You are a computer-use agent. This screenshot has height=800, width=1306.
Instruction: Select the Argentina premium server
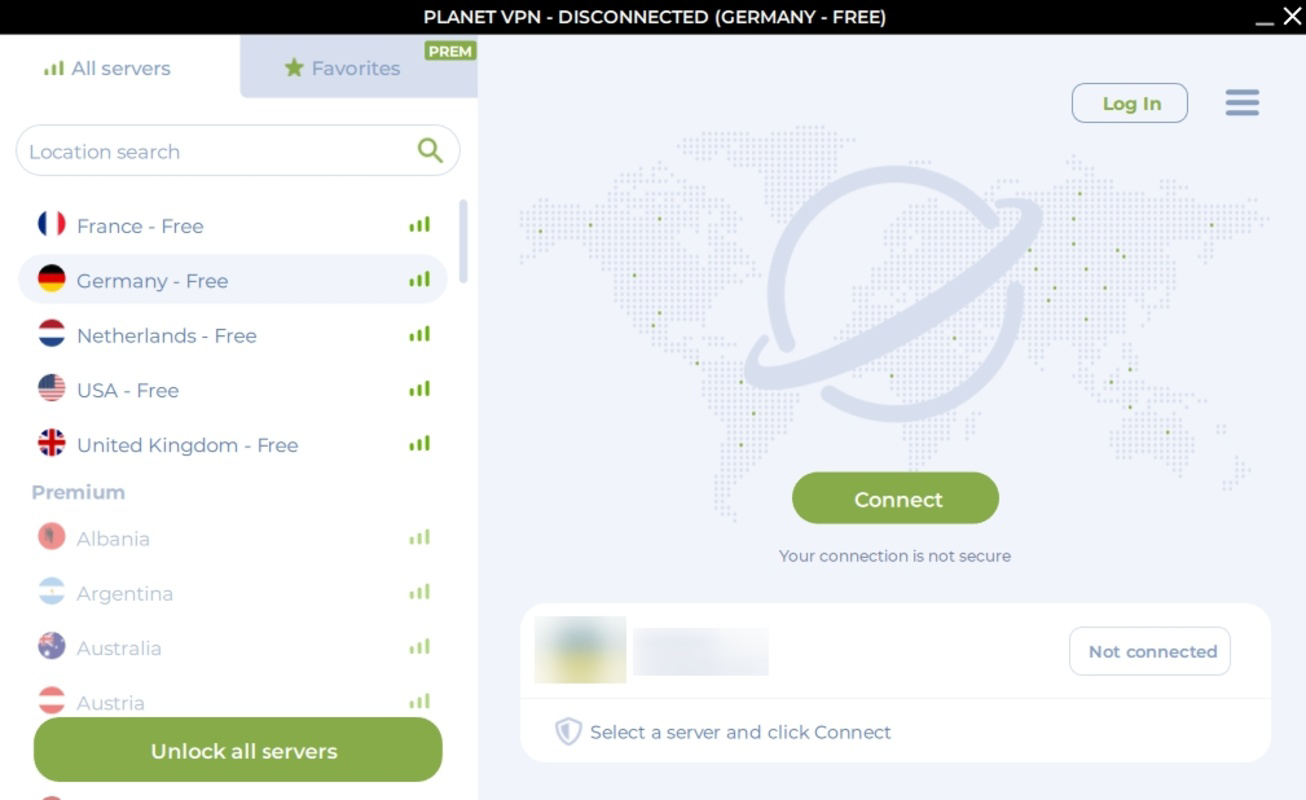(x=125, y=593)
